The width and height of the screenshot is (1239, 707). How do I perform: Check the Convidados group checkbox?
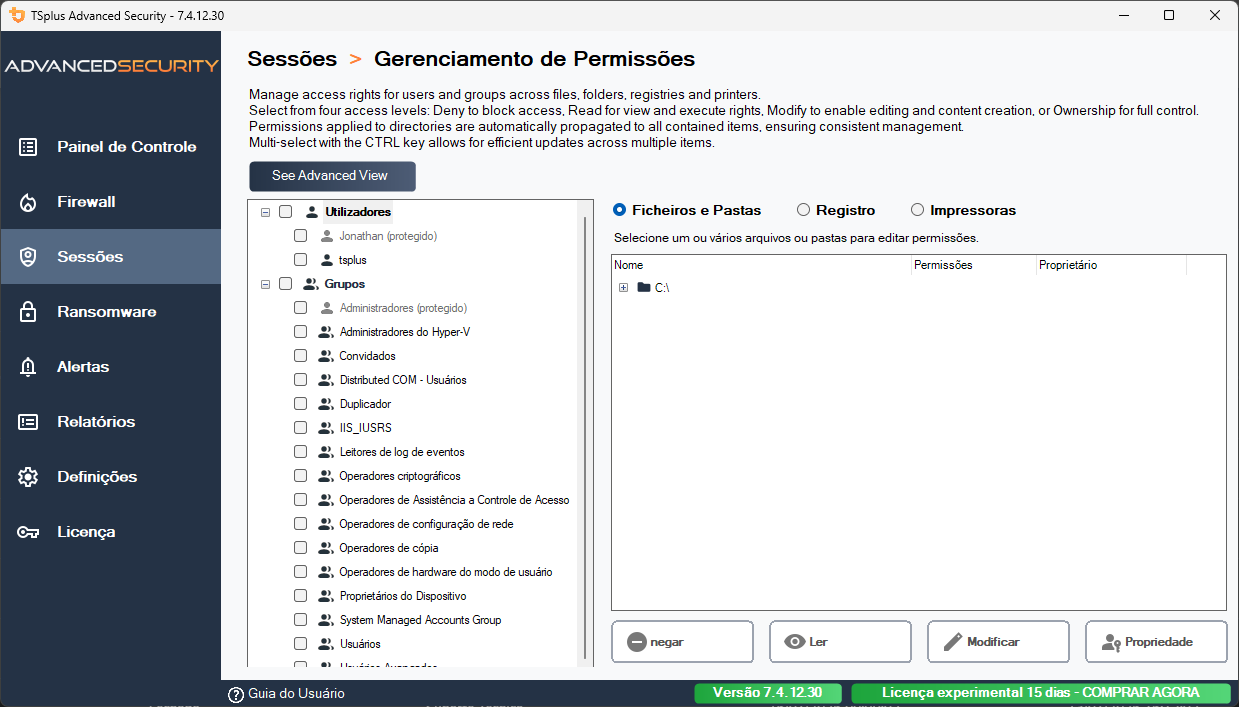tap(300, 355)
